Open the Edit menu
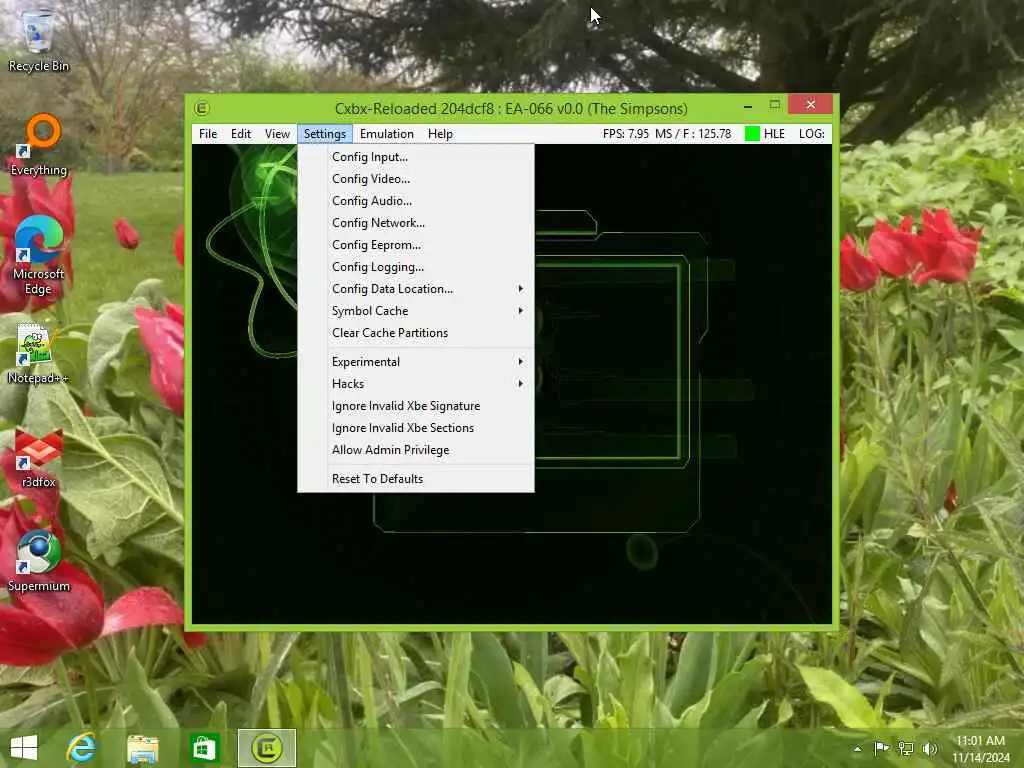This screenshot has width=1024, height=768. pyautogui.click(x=241, y=134)
